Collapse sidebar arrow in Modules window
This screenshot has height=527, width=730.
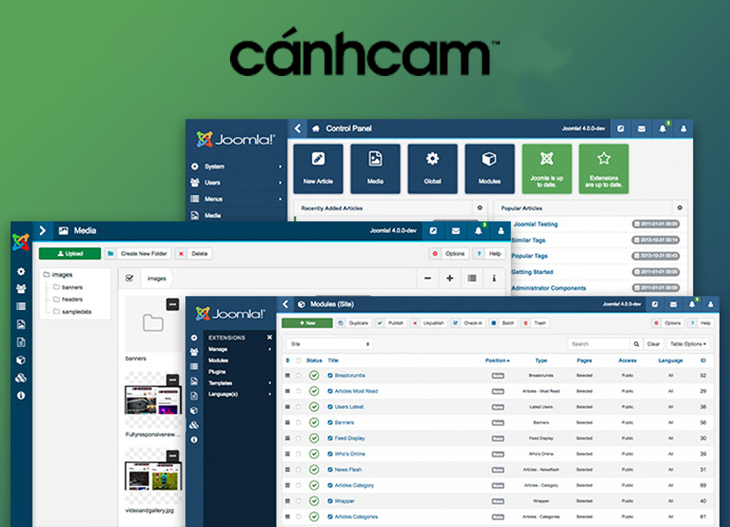point(285,304)
